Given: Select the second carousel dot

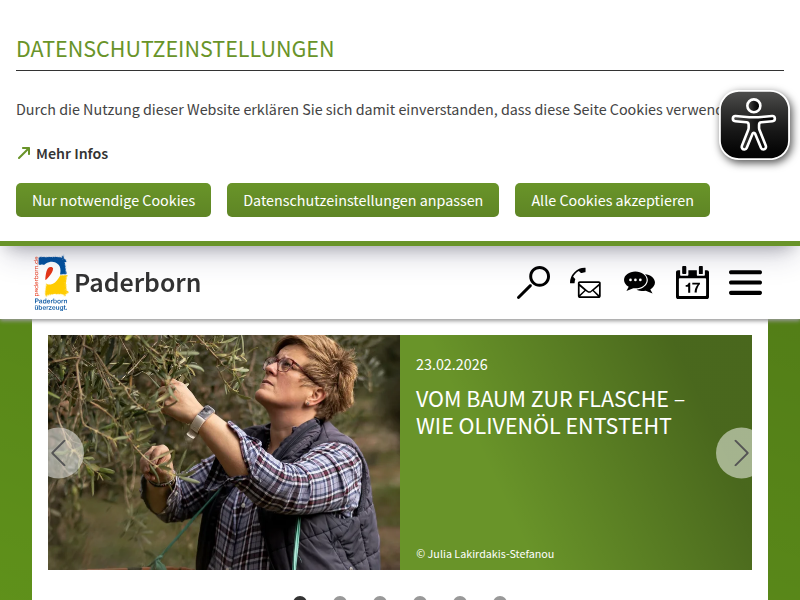Looking at the screenshot, I should pyautogui.click(x=340, y=598).
